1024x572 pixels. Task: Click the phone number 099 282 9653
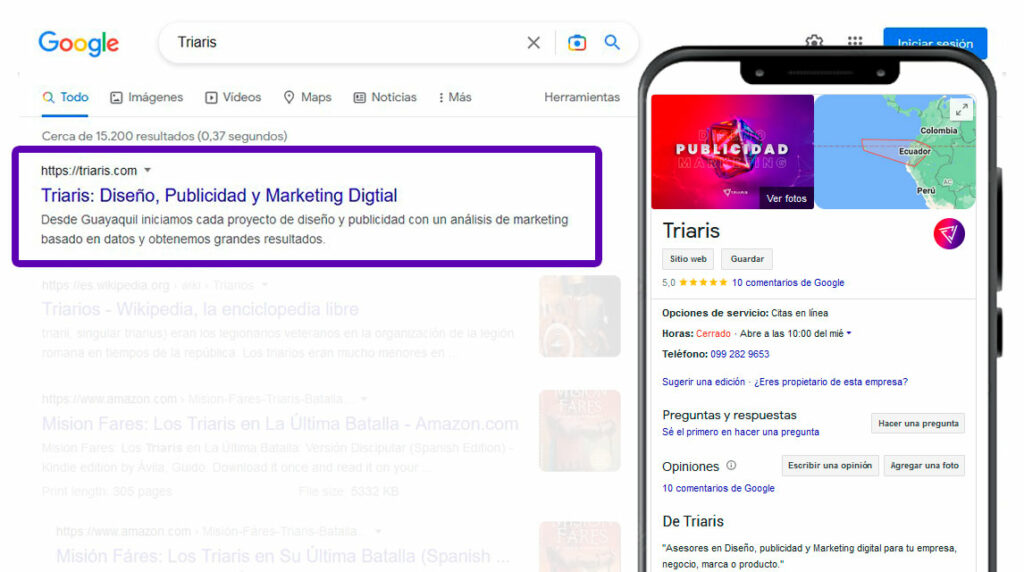coord(739,354)
